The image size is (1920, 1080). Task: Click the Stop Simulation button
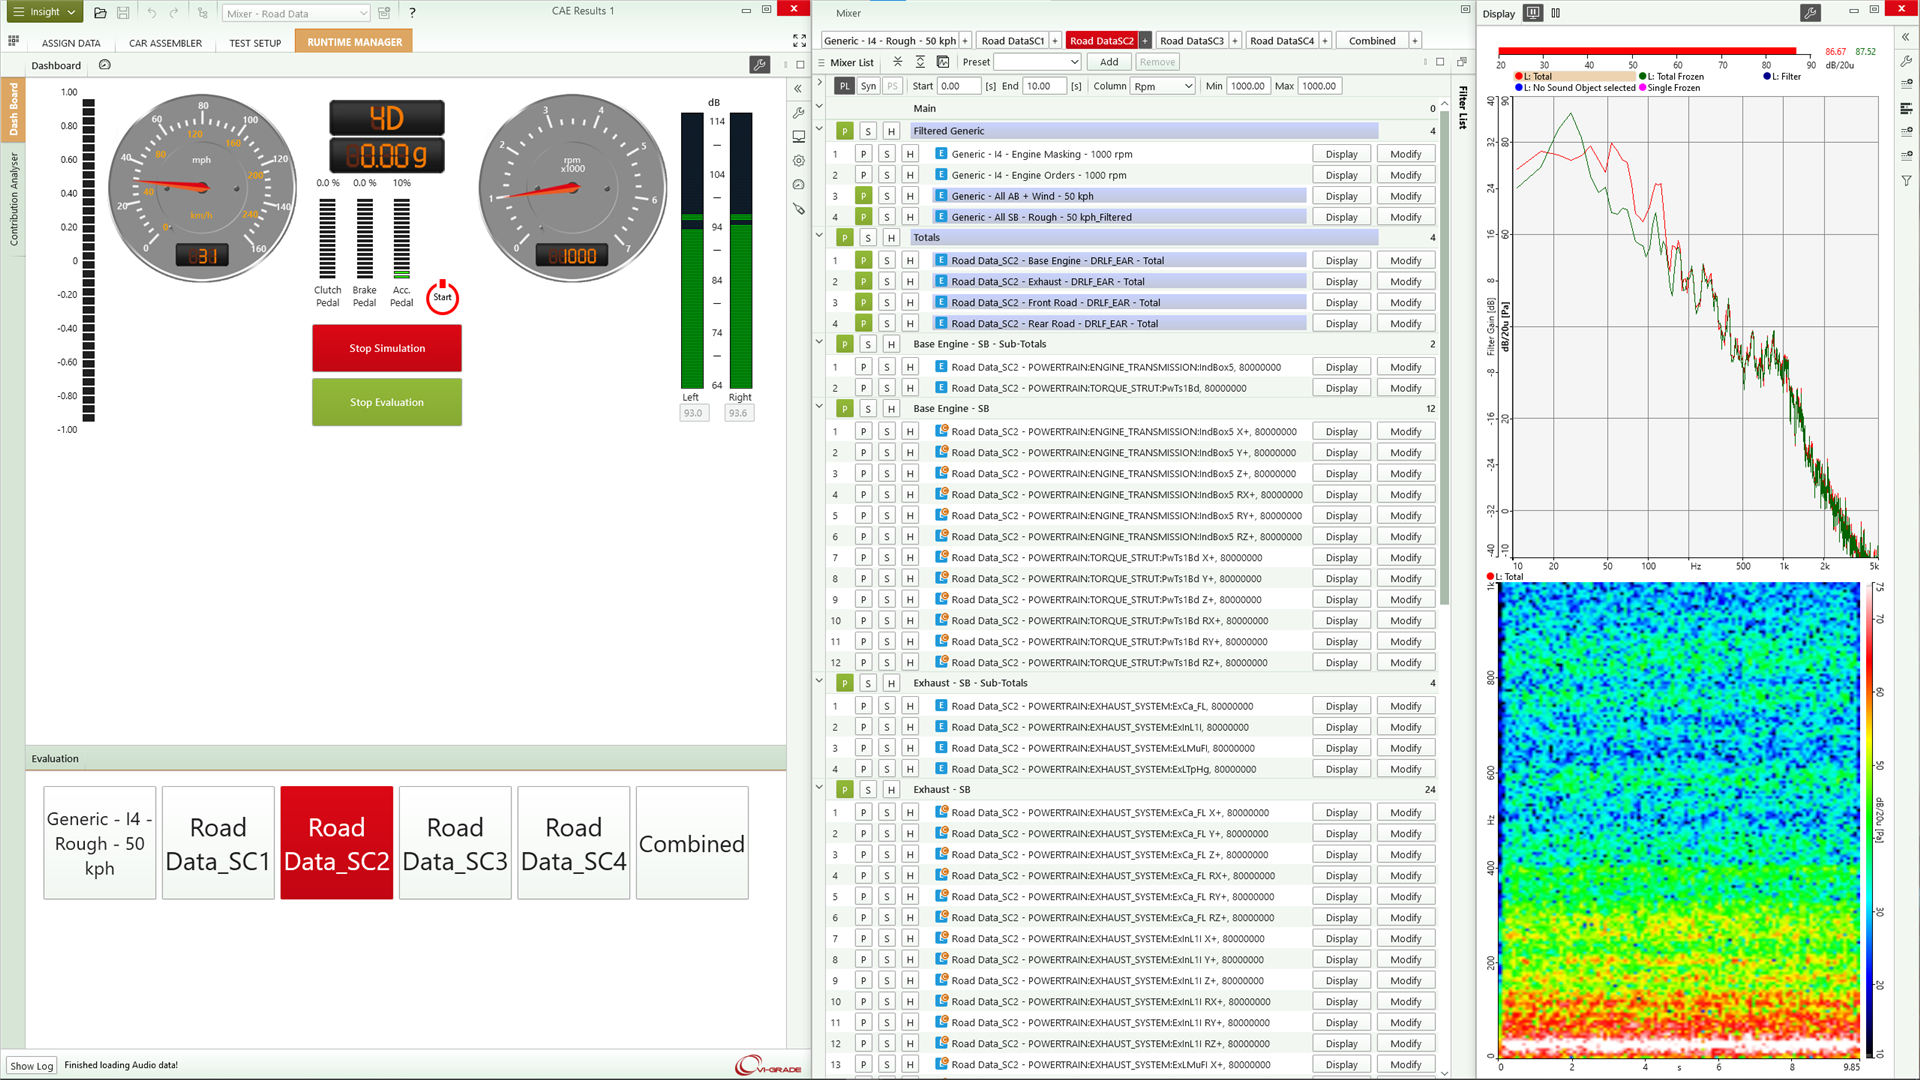coord(387,348)
